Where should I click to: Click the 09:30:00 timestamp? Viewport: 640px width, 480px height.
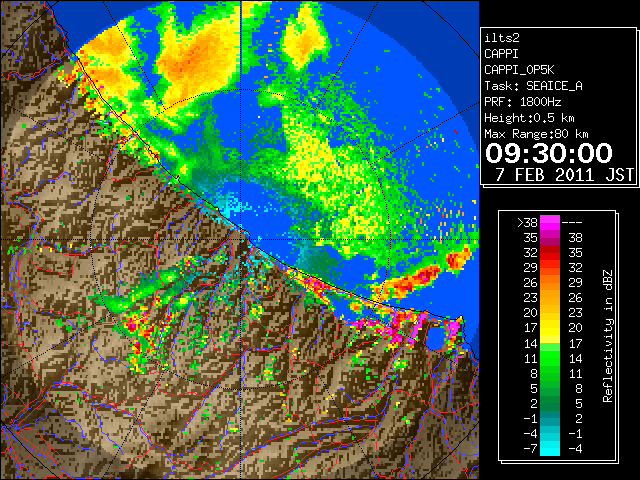549,153
